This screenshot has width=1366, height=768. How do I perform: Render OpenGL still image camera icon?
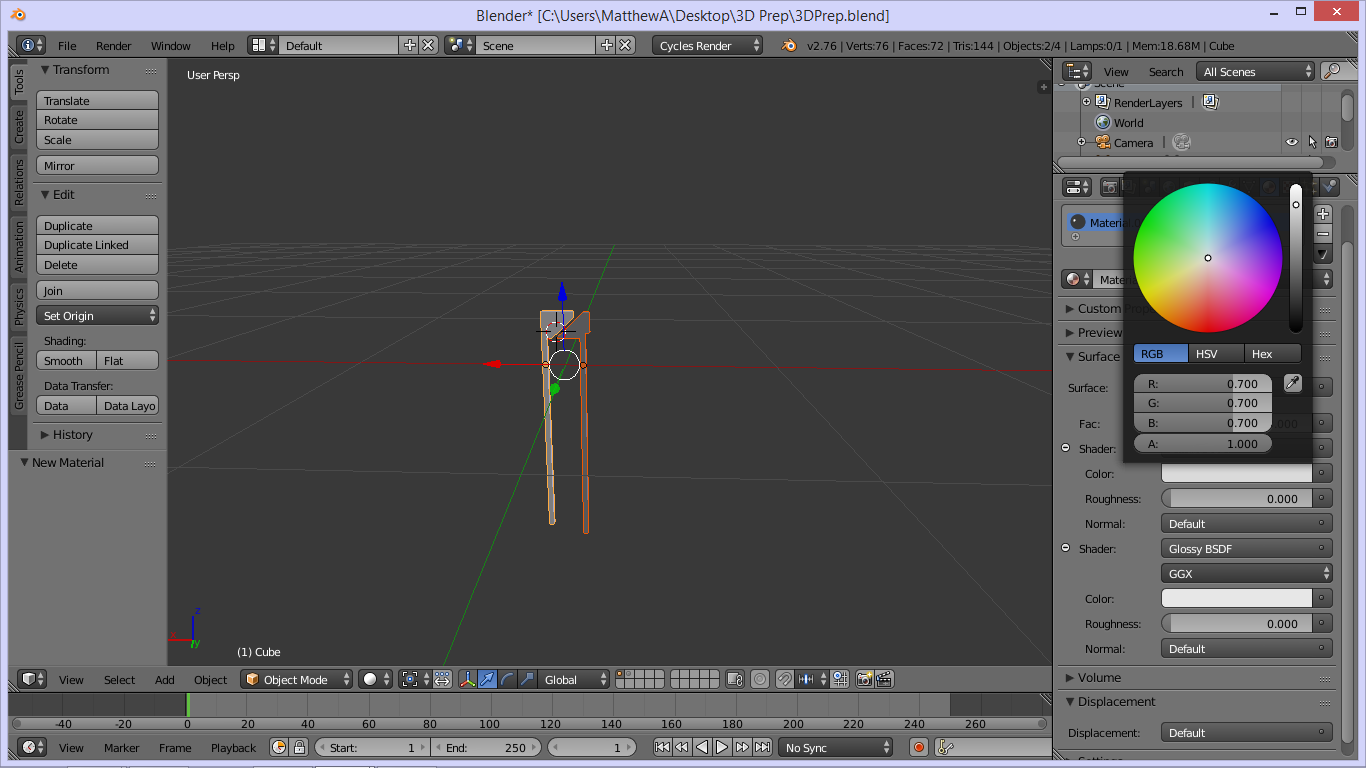(865, 679)
